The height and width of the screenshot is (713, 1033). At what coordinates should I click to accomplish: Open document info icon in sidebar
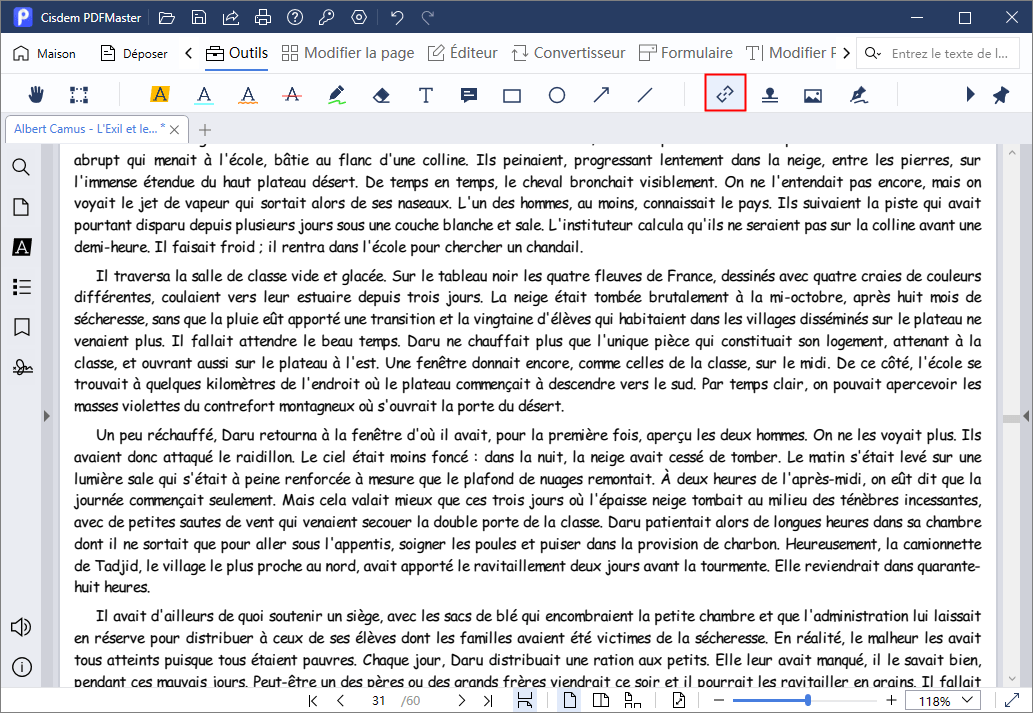pyautogui.click(x=22, y=667)
